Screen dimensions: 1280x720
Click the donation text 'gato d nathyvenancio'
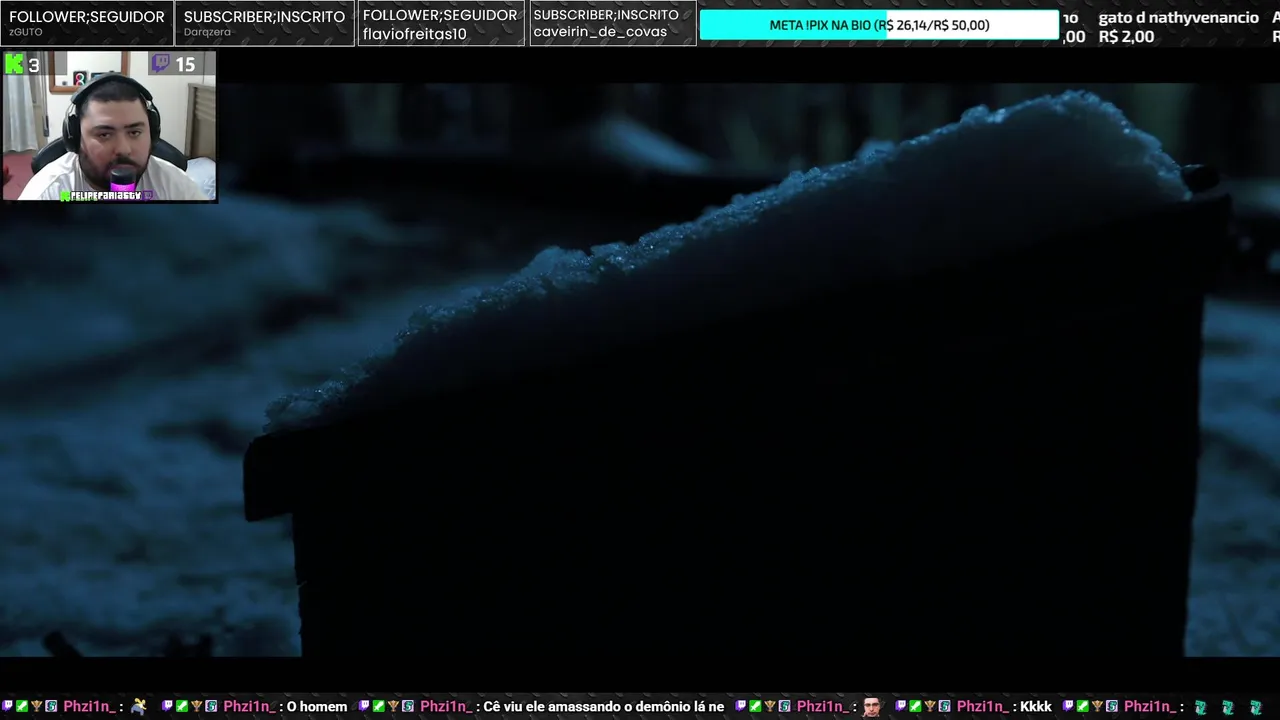[1178, 17]
